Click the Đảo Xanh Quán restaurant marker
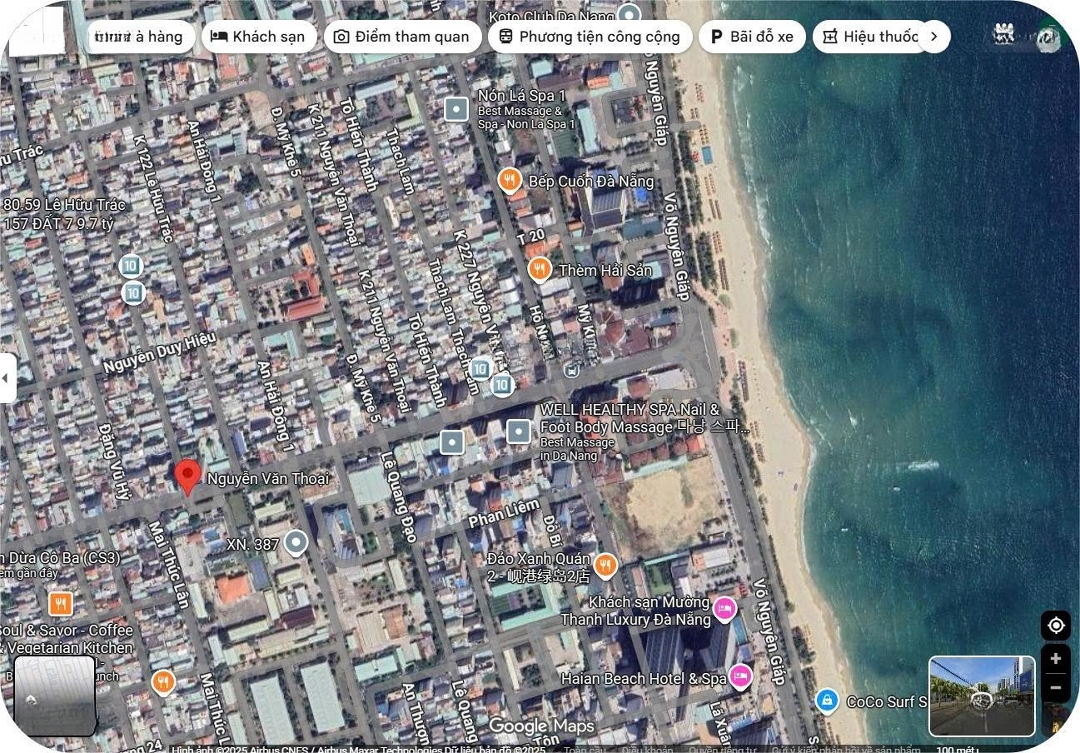This screenshot has height=753, width=1080. [605, 567]
